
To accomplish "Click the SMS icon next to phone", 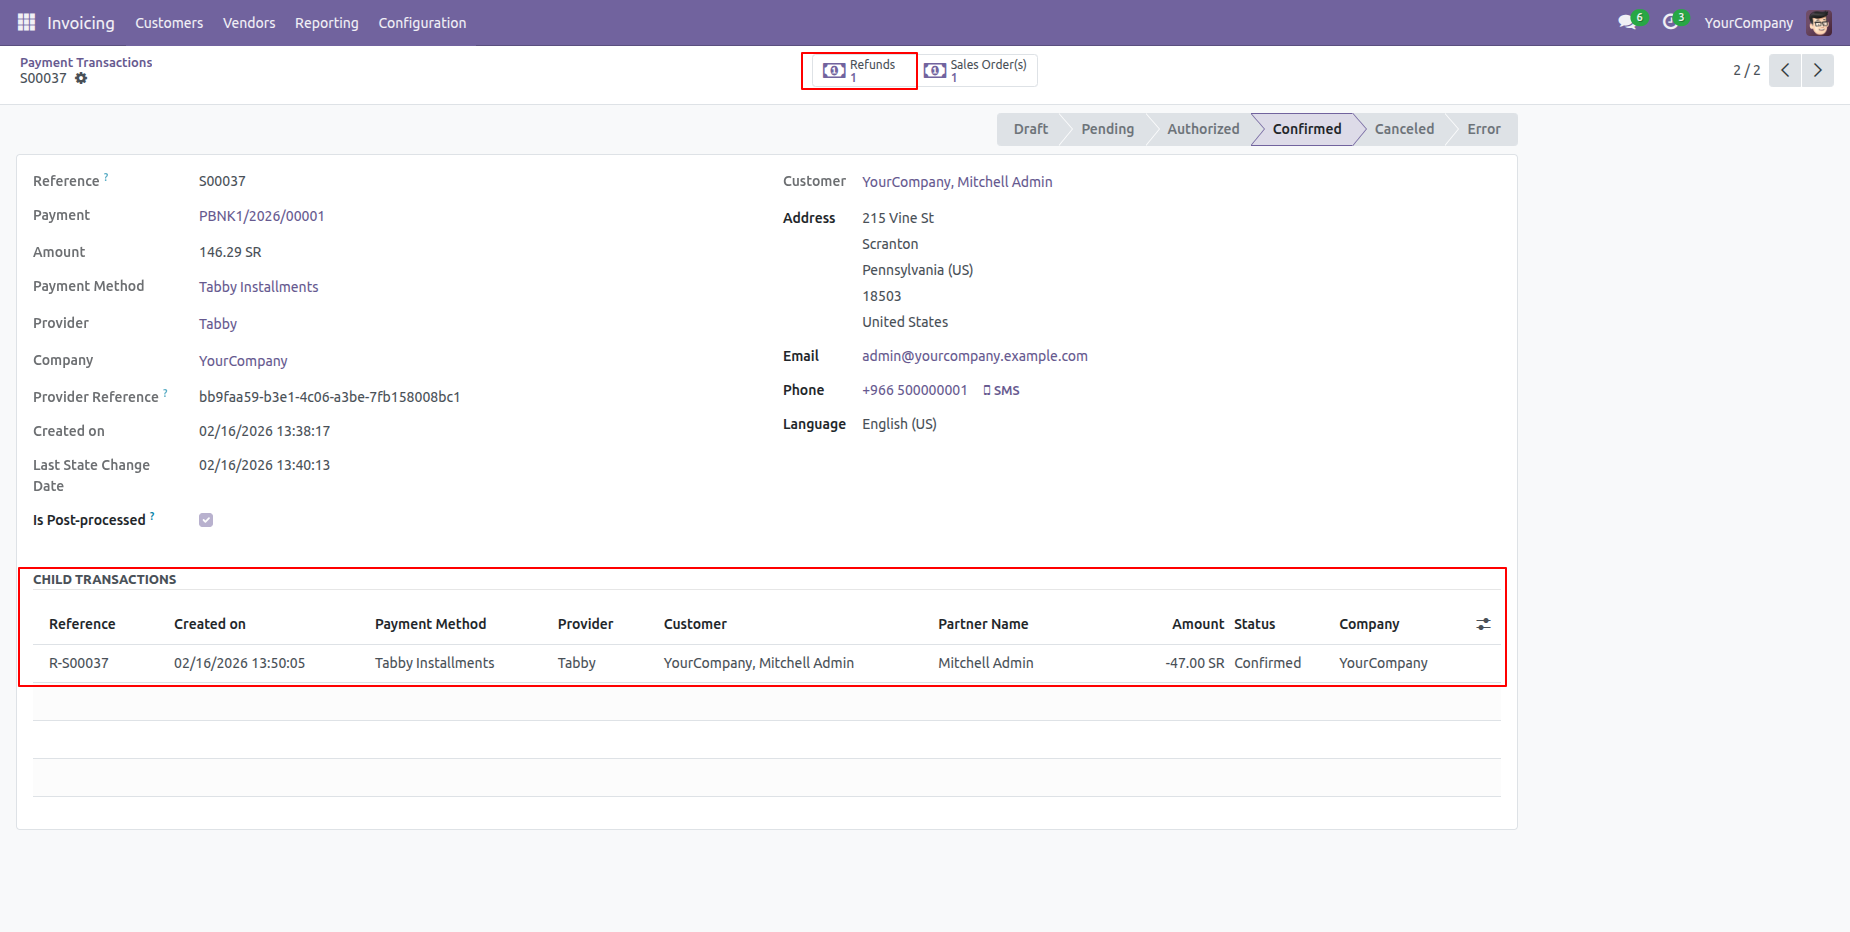I will coord(1001,390).
